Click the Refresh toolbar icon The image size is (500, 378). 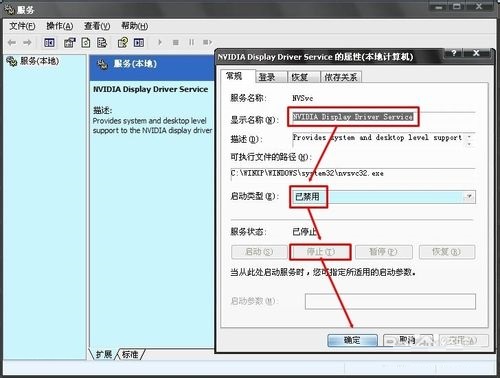click(x=86, y=42)
